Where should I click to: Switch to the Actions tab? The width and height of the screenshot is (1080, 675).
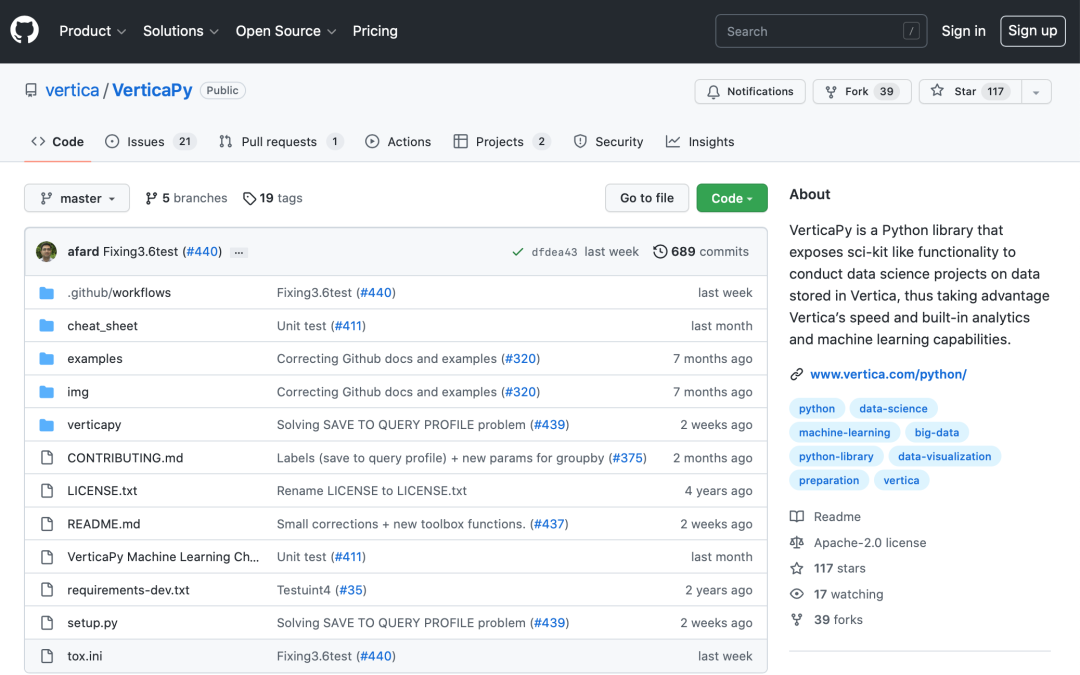(398, 142)
